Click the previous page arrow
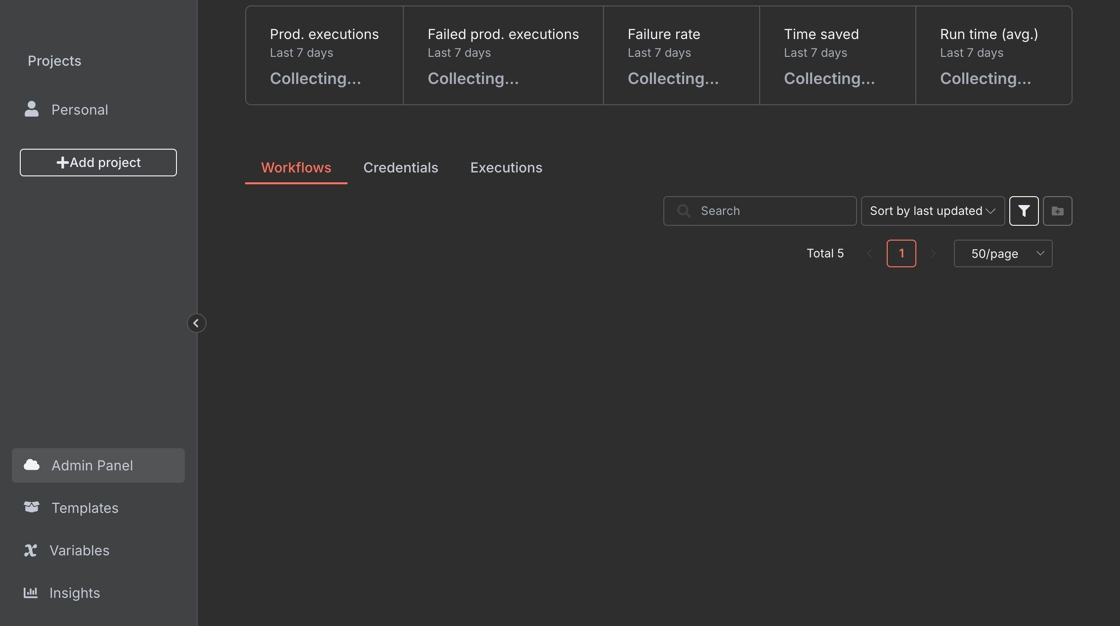Viewport: 1120px width, 626px height. pyautogui.click(x=869, y=254)
